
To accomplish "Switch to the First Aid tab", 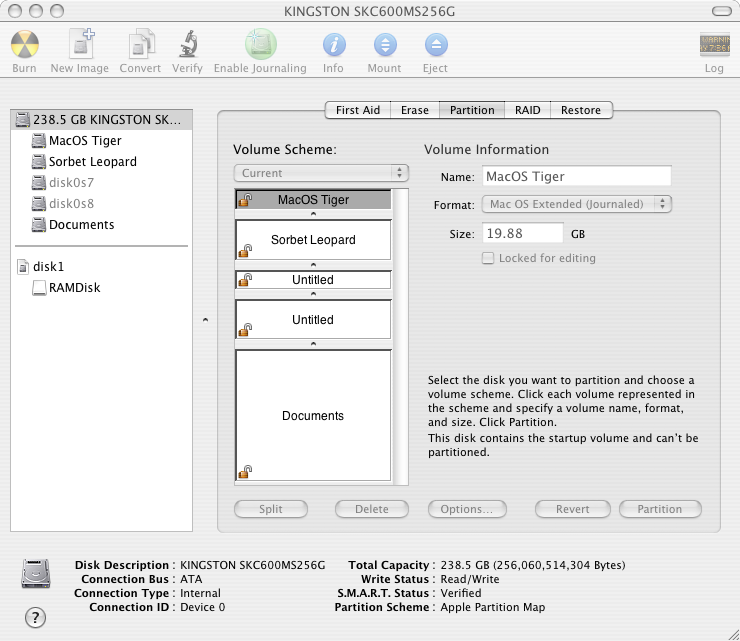I will [x=358, y=110].
